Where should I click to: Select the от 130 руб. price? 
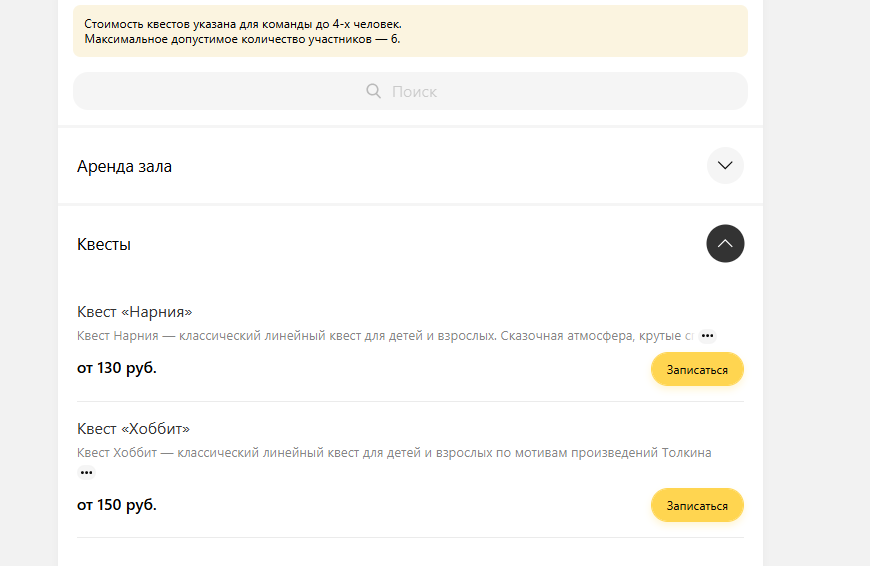pos(117,368)
